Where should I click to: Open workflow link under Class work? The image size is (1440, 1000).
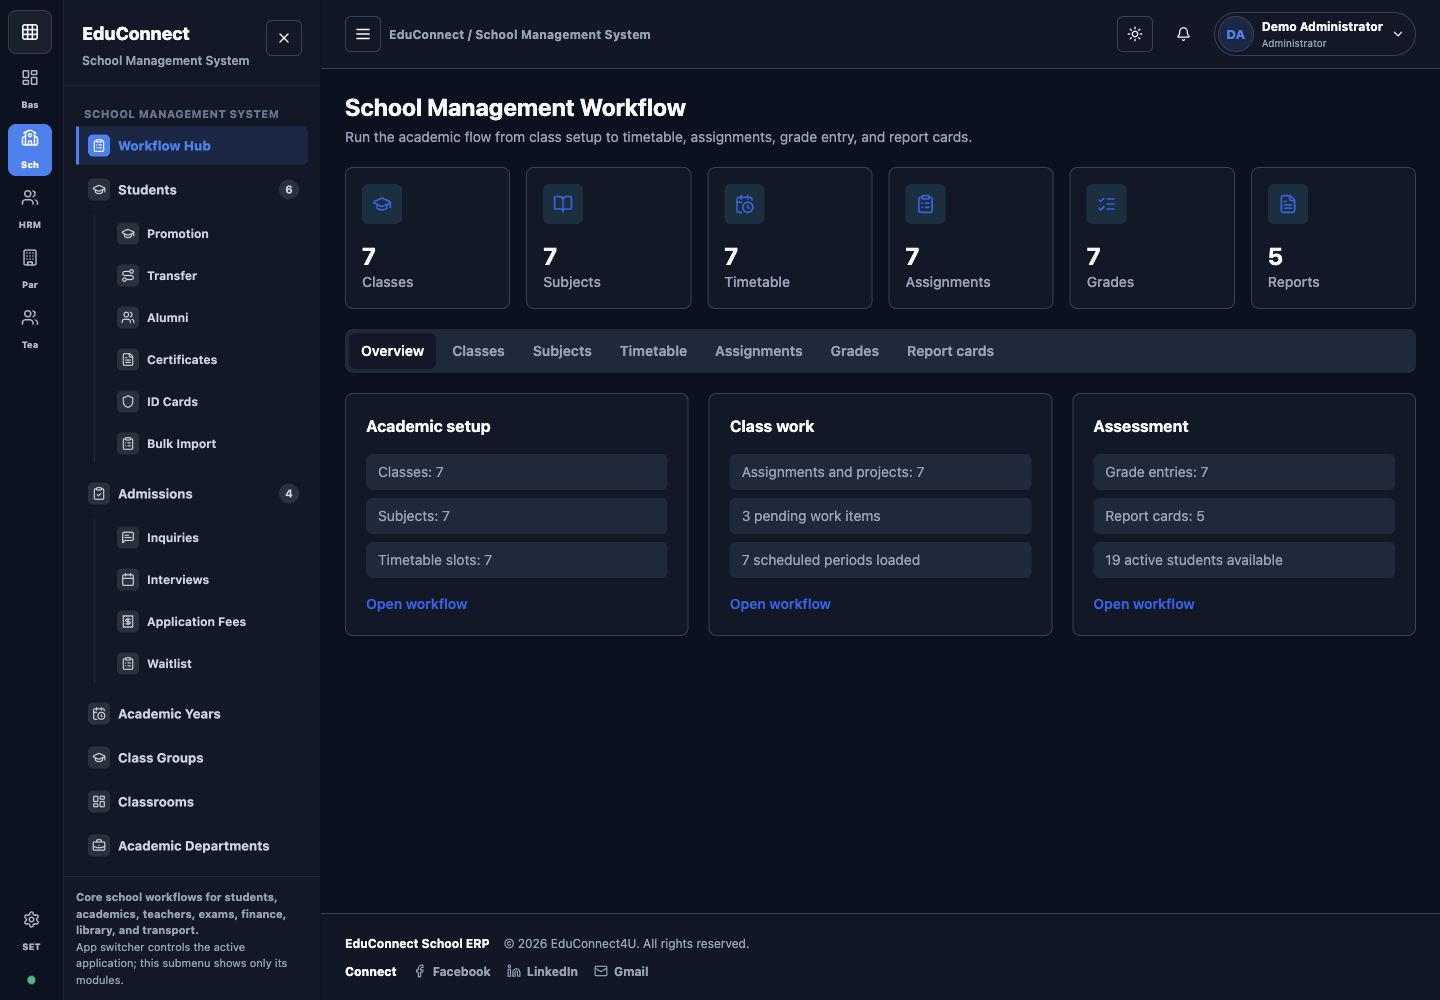[780, 604]
